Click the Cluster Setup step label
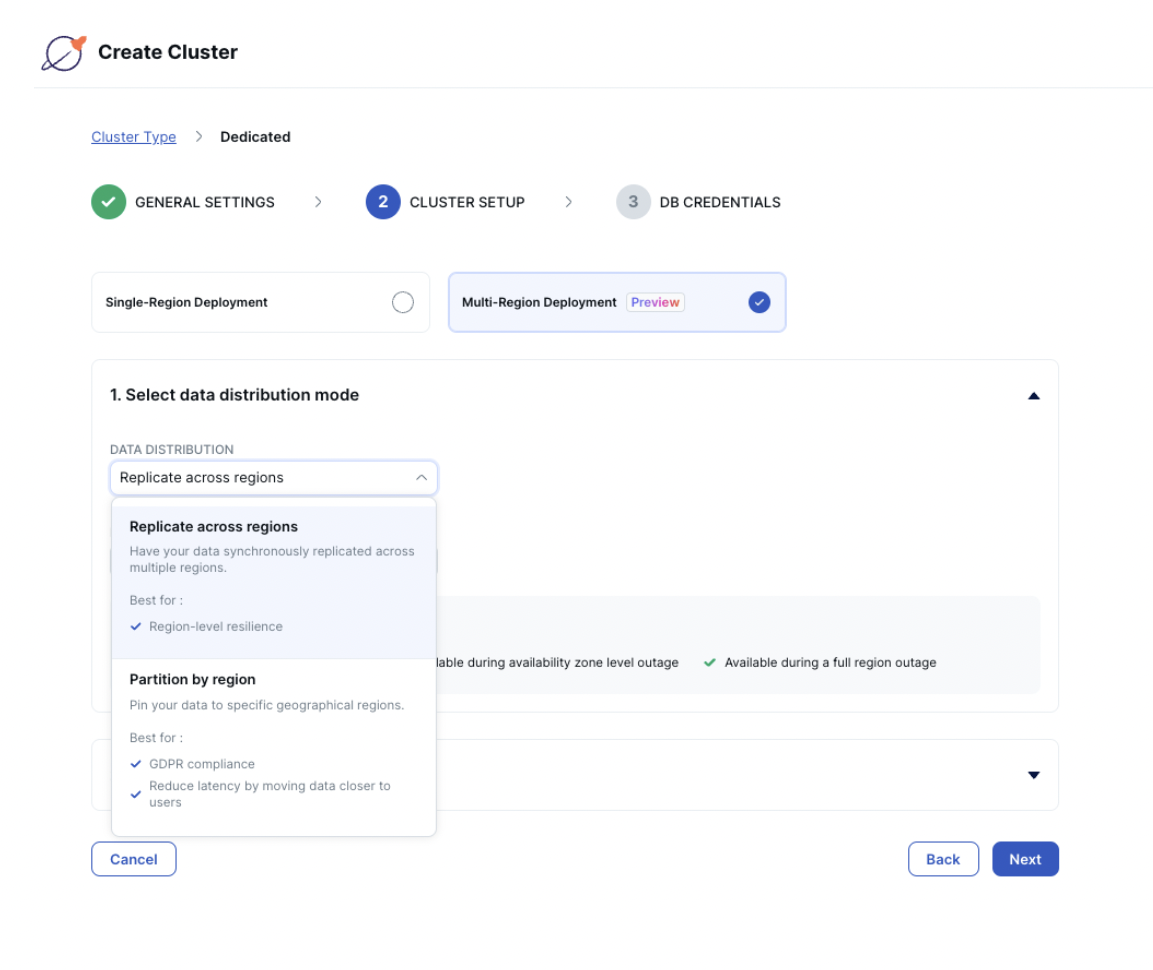The width and height of the screenshot is (1153, 970). tap(467, 202)
